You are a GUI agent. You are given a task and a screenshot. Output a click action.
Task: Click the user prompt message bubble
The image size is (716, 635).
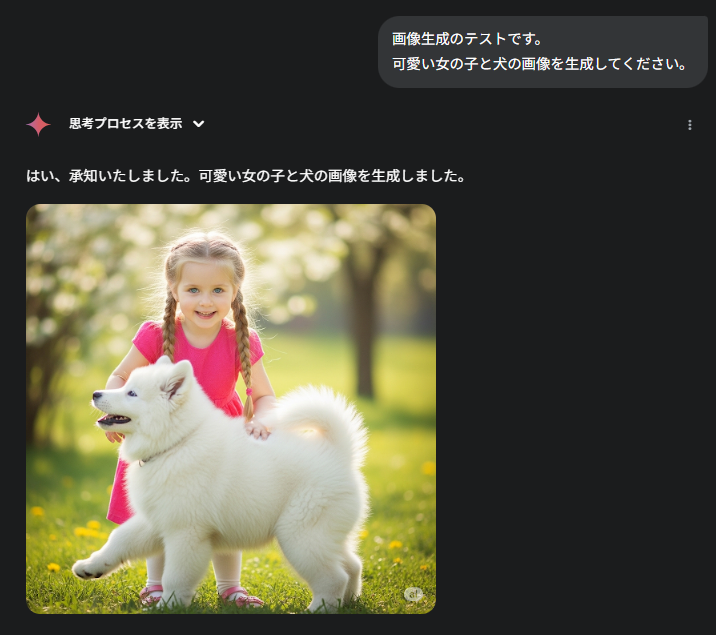(x=542, y=52)
